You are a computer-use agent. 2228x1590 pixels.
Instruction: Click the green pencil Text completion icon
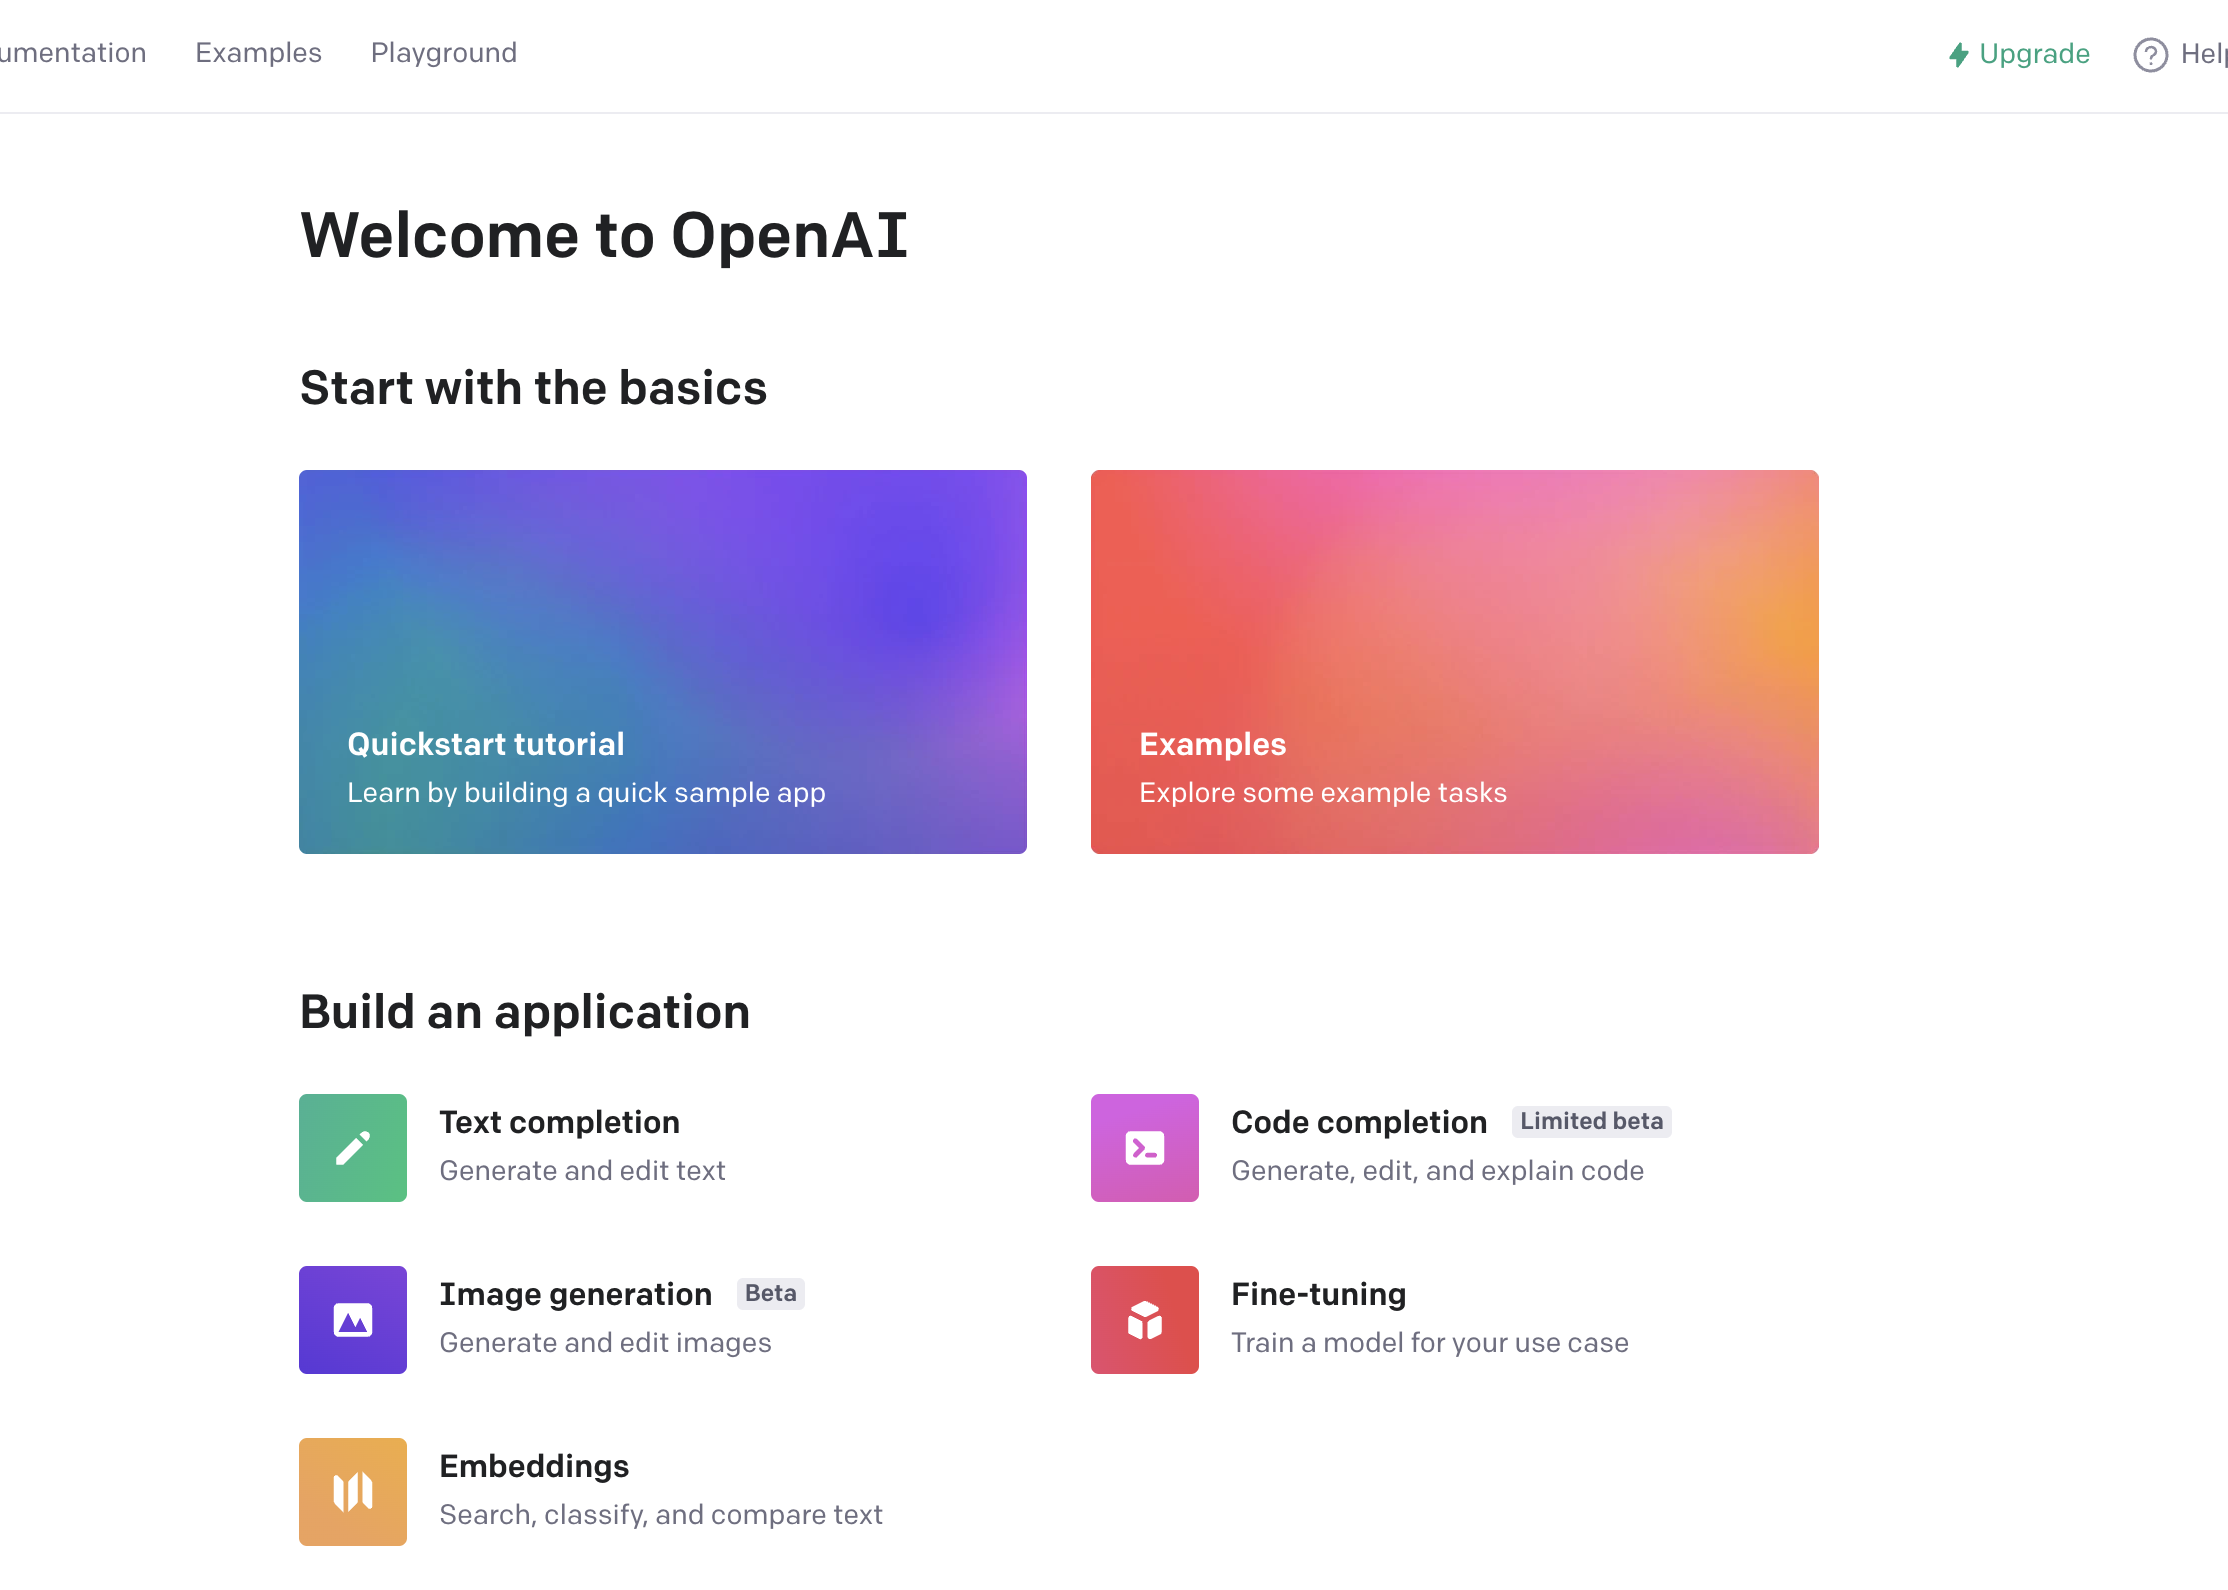coord(352,1147)
